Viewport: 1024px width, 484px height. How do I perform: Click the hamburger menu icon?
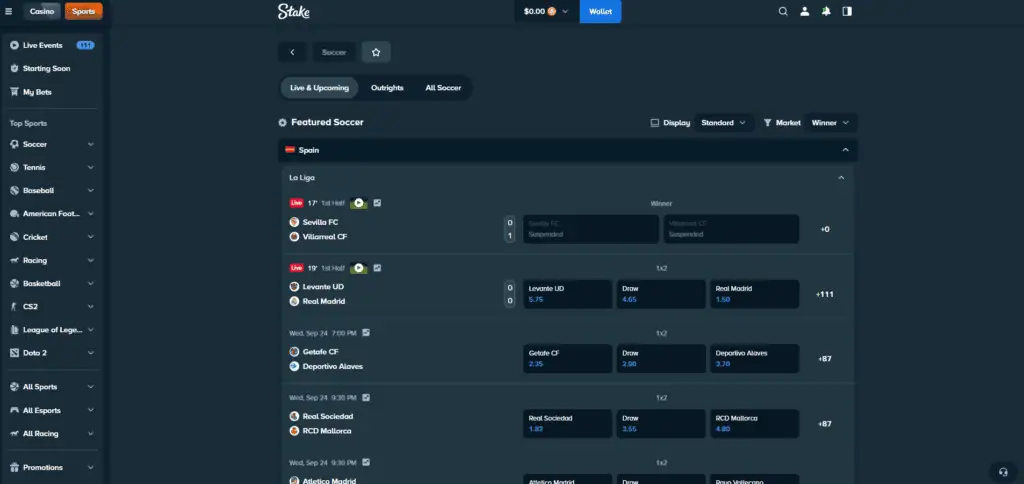tap(9, 12)
